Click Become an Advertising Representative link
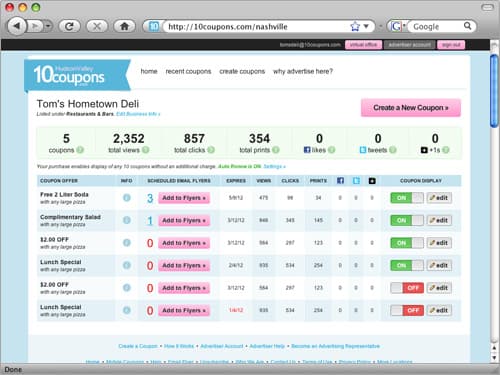 [335, 346]
